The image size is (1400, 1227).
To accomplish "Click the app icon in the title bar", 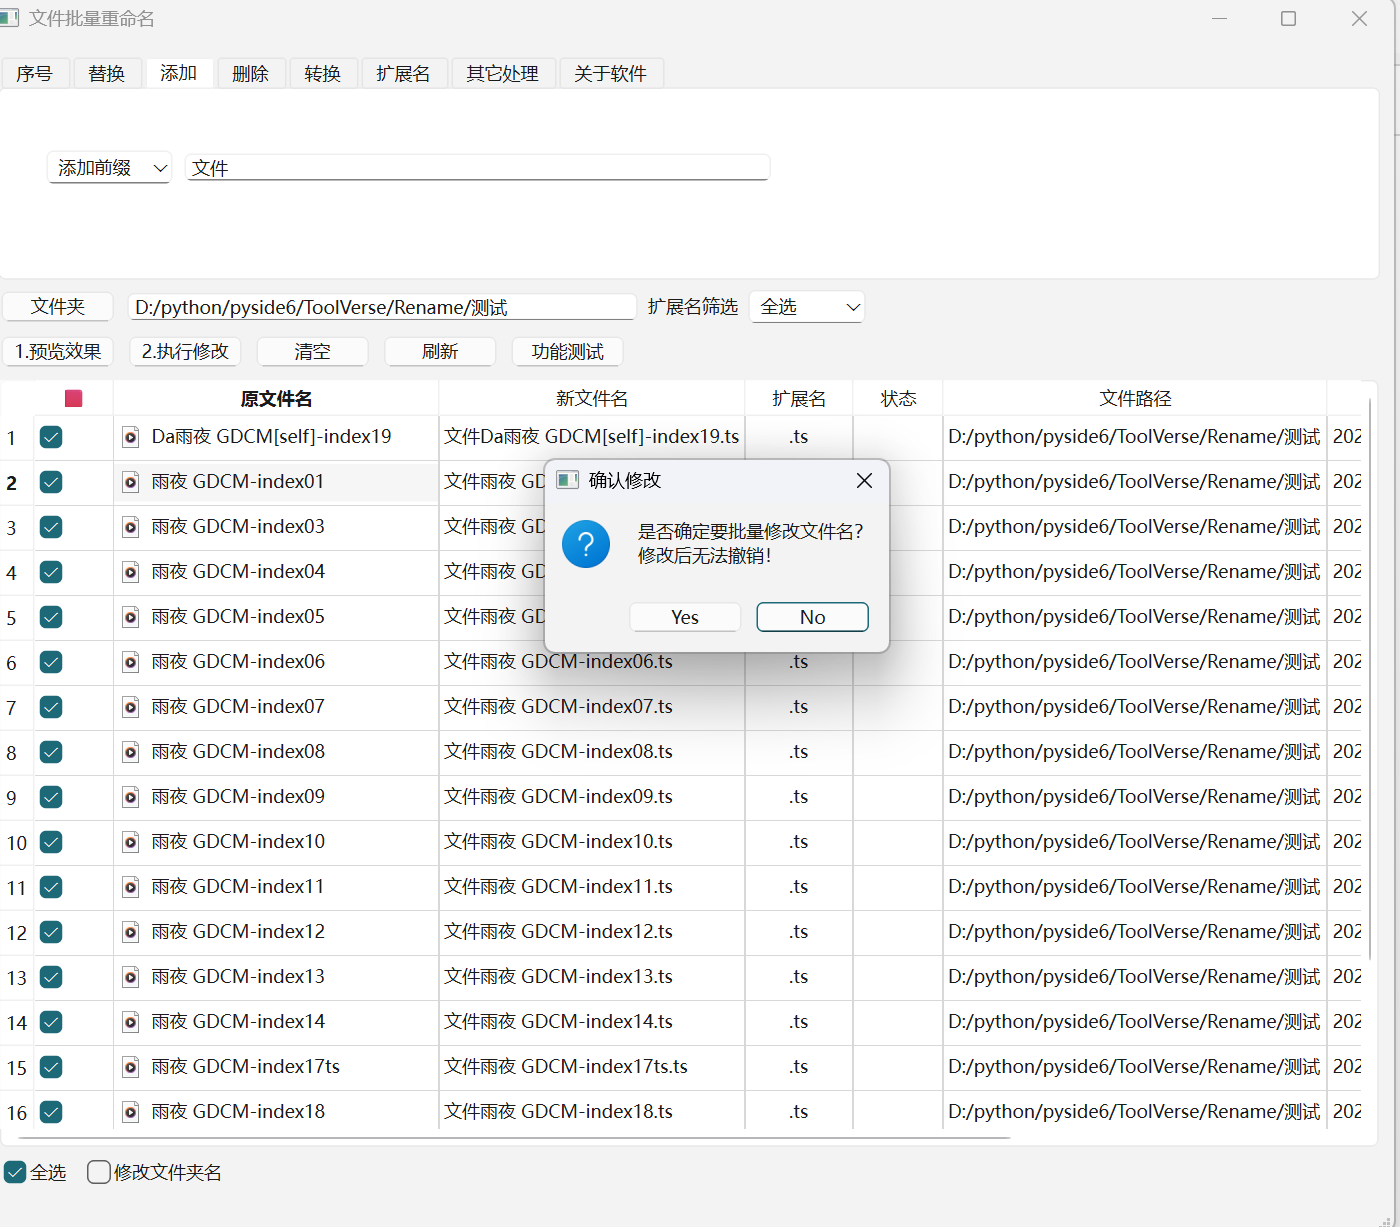I will click(10, 17).
